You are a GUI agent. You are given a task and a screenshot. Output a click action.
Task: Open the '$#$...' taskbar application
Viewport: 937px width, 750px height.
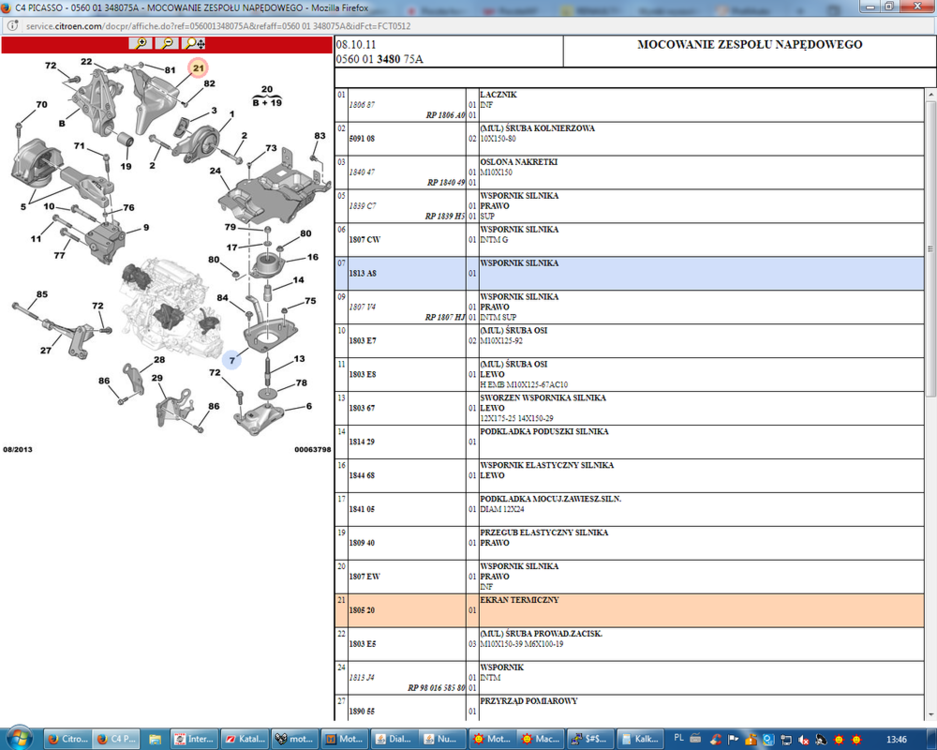click(590, 739)
